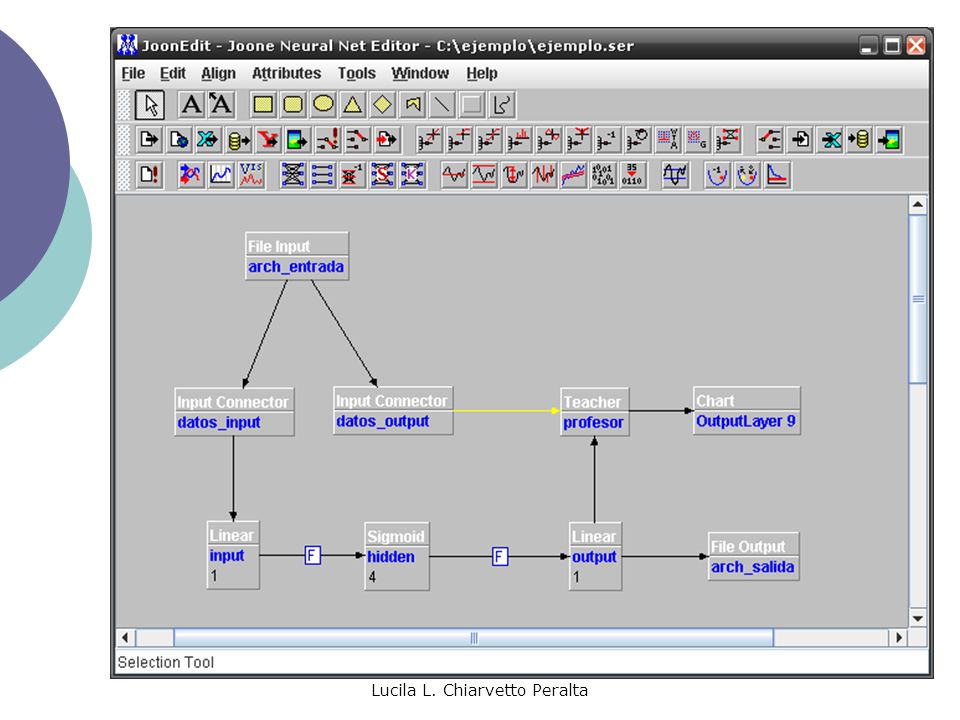Click the binary digits 1001 plugin icon
Image resolution: width=960 pixels, height=720 pixels.
[x=602, y=175]
